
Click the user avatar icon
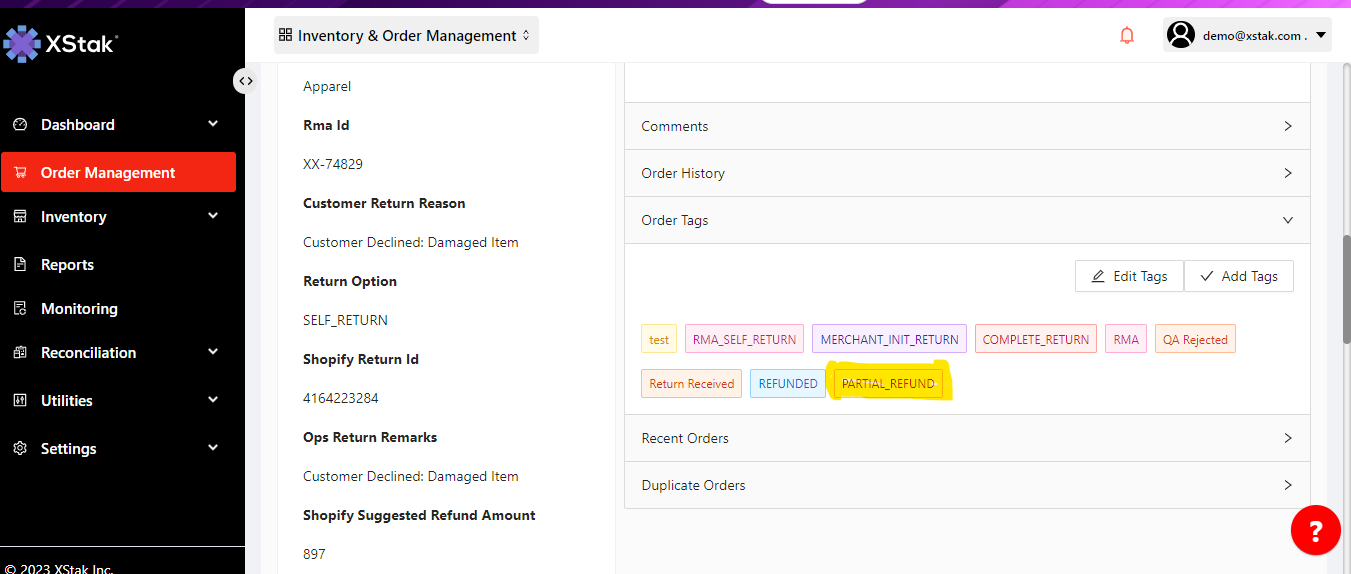1181,35
